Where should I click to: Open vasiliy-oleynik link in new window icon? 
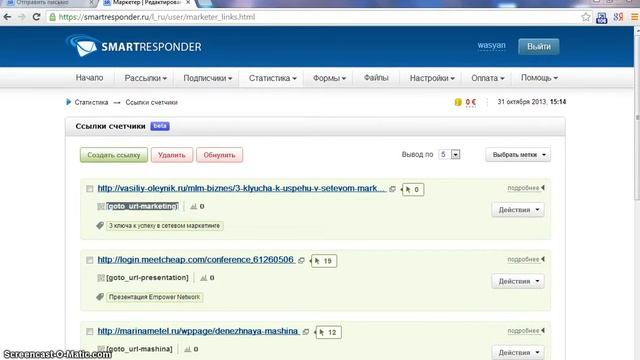point(393,189)
